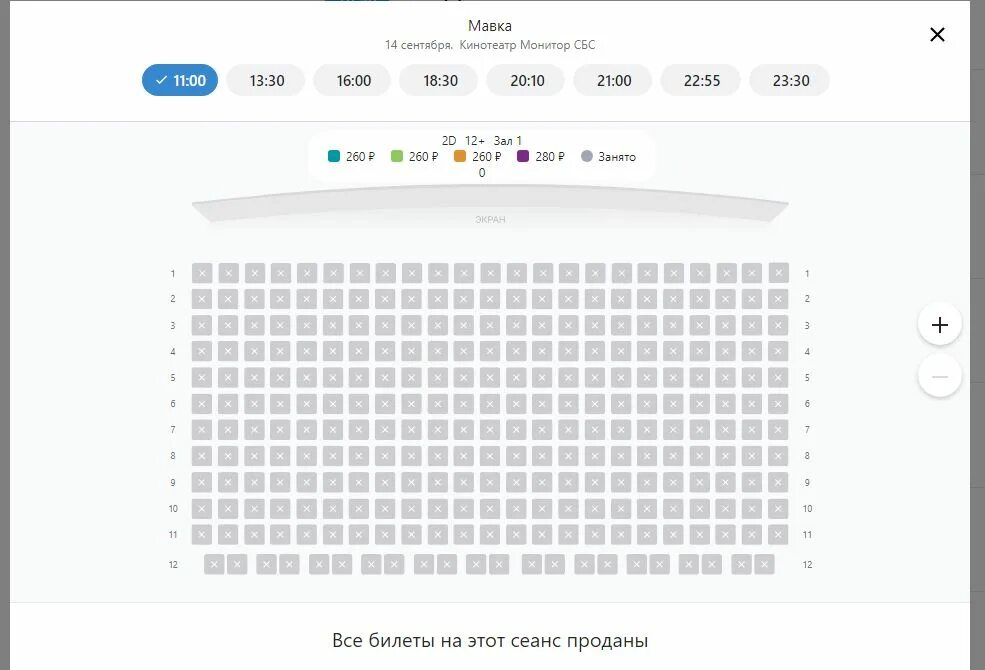Click the first seat in row 12
Viewport: 985px width, 670px height.
[214, 564]
